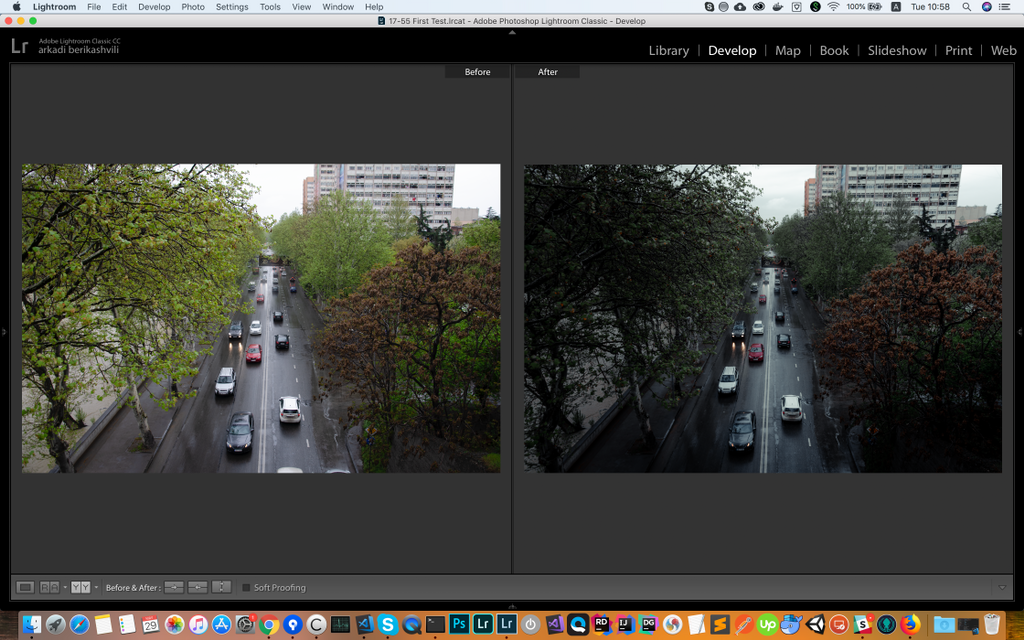
Task: Click the arkadi berikashvili identity plate name
Action: 78,50
